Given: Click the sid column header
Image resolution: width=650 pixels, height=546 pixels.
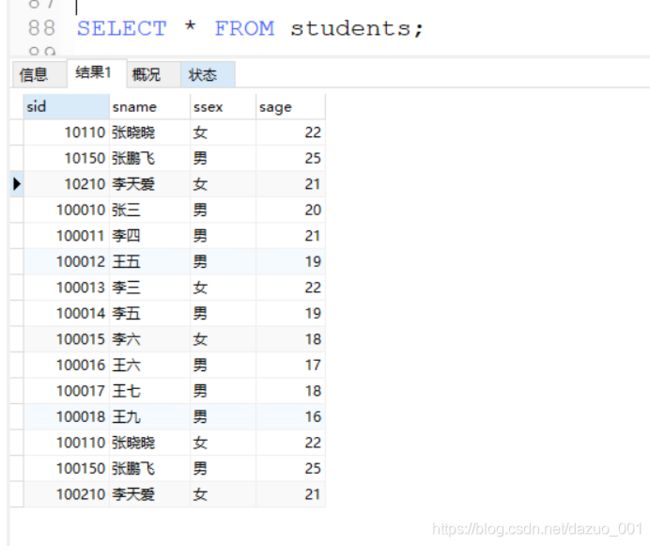Looking at the screenshot, I should (x=66, y=107).
